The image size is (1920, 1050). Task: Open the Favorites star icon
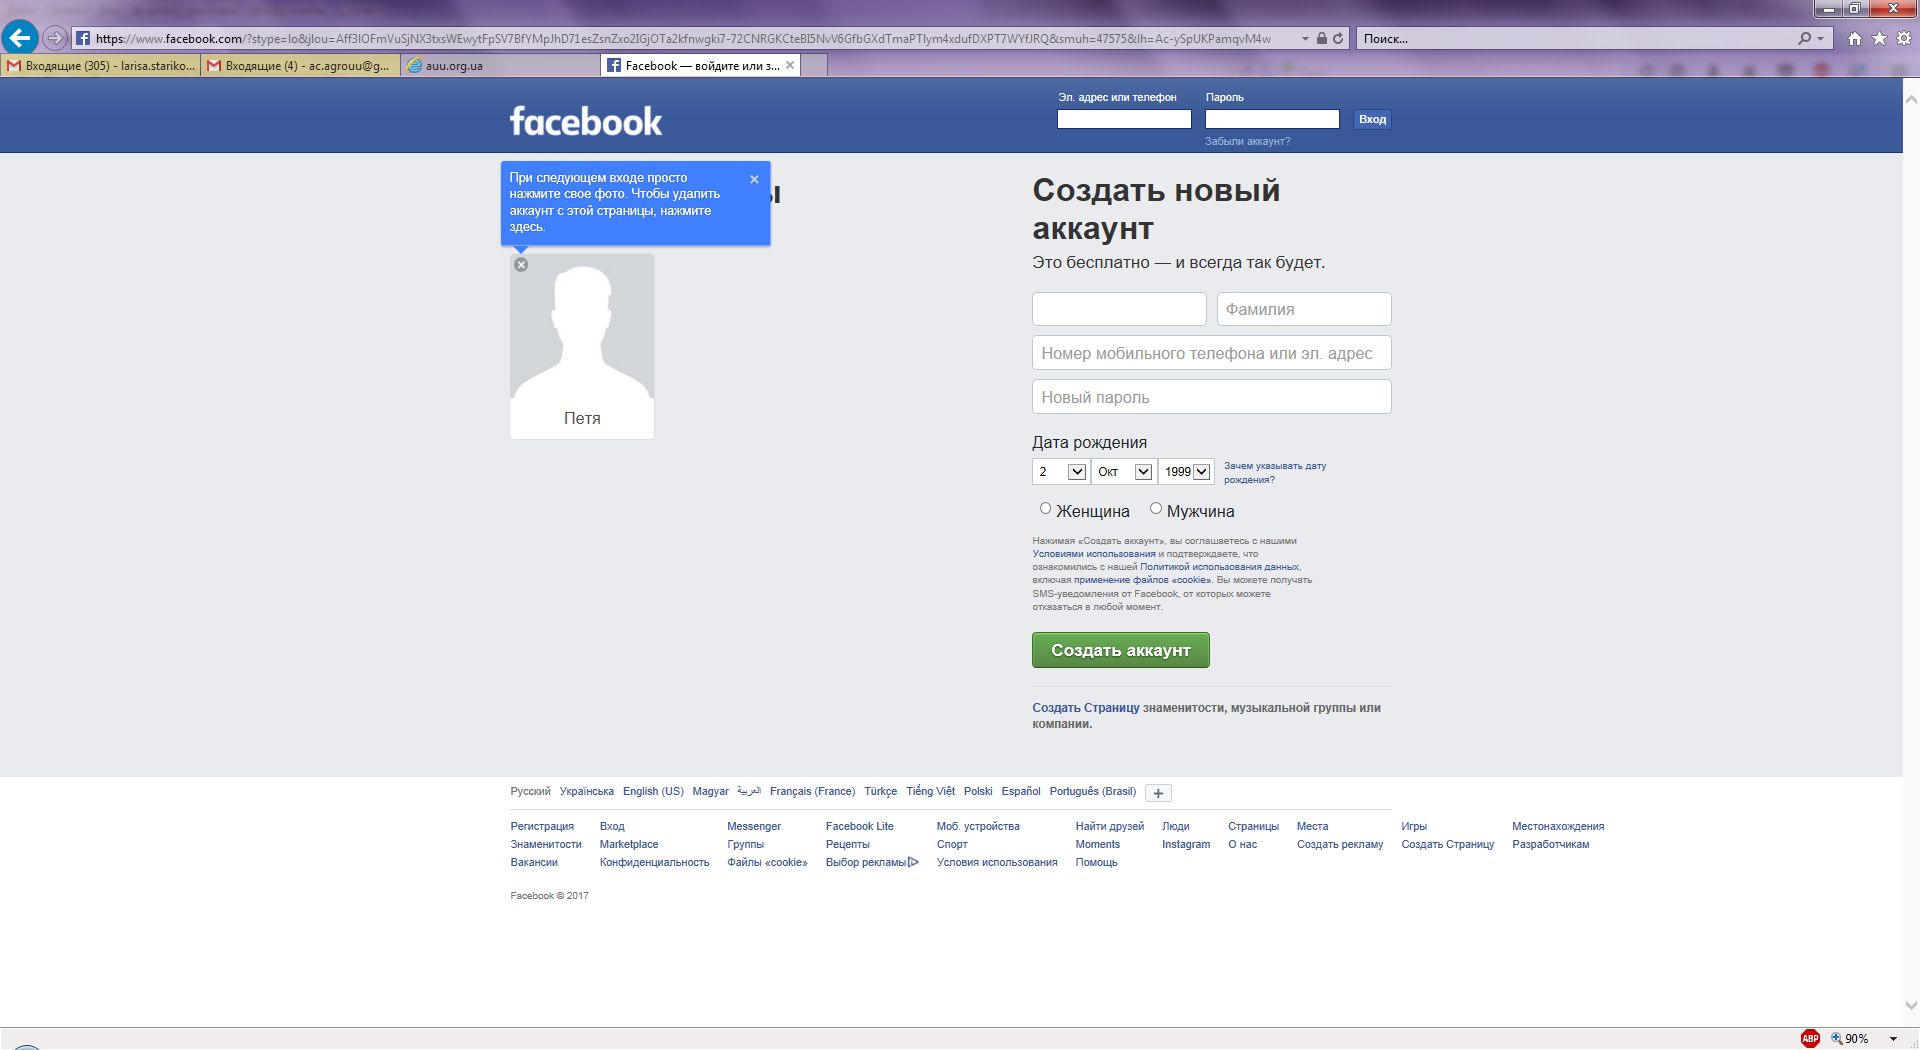click(x=1879, y=38)
